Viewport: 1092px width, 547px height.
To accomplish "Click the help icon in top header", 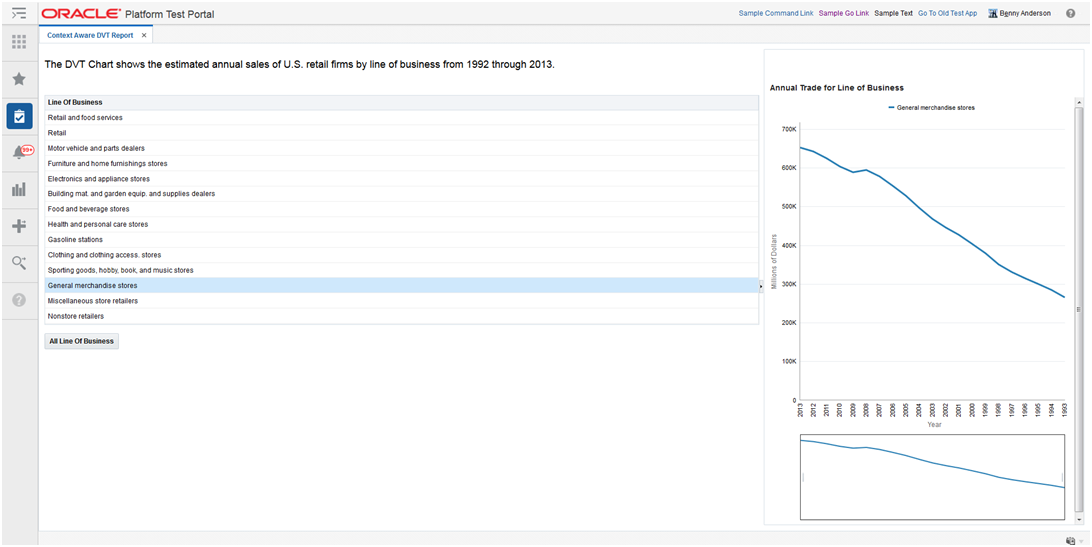I will tap(1070, 13).
